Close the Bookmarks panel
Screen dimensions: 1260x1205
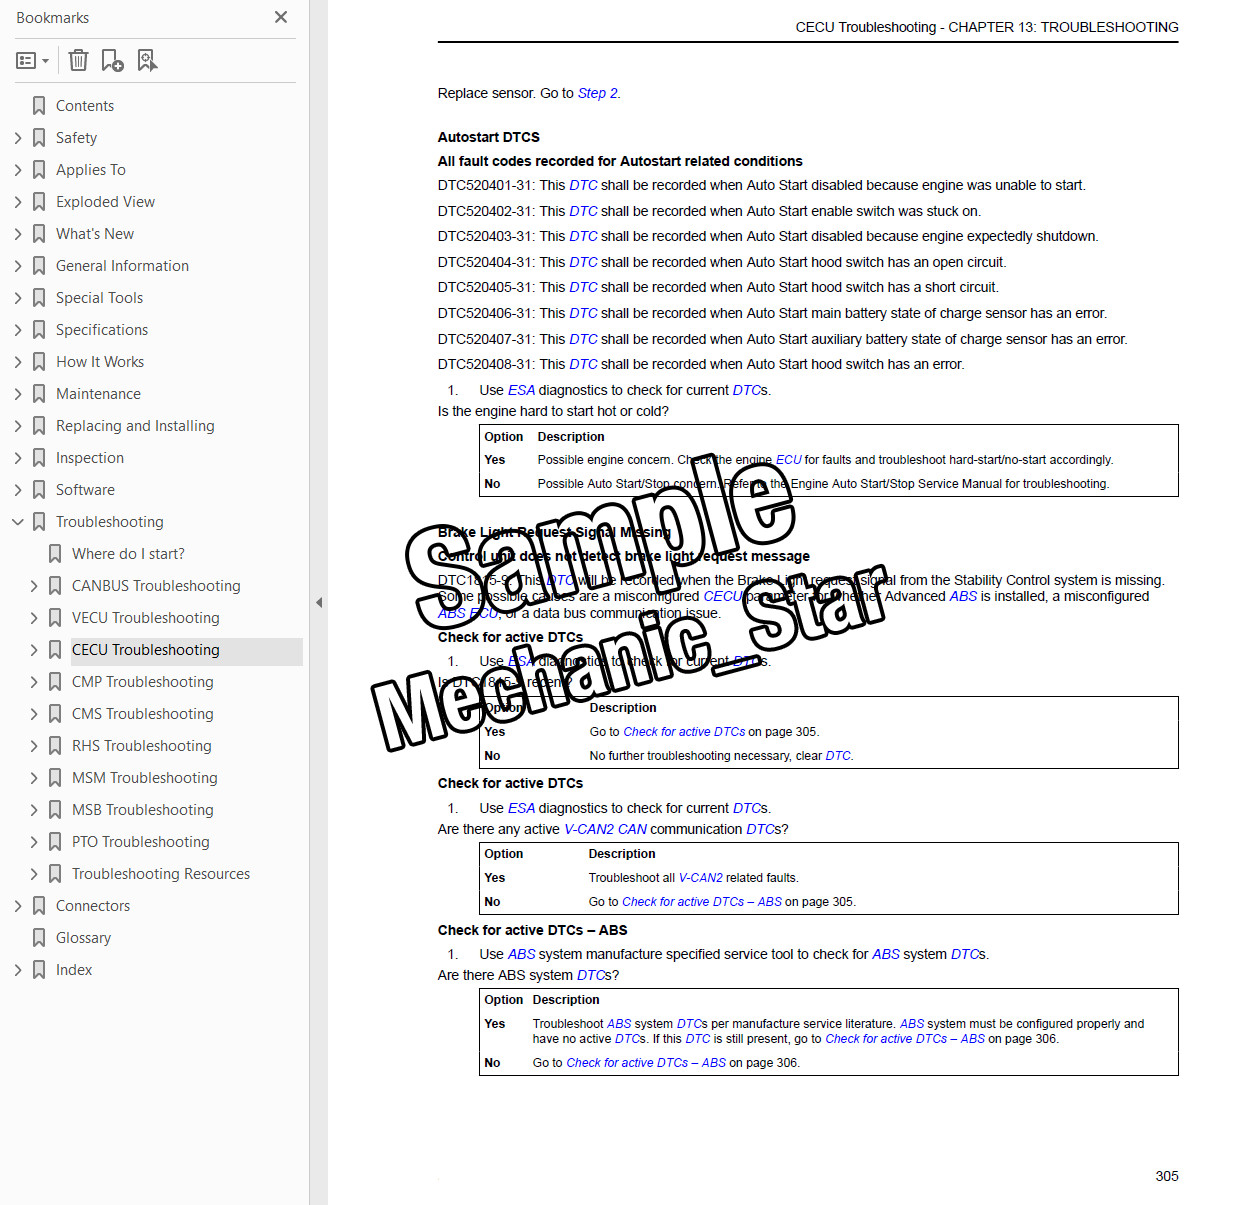[281, 17]
